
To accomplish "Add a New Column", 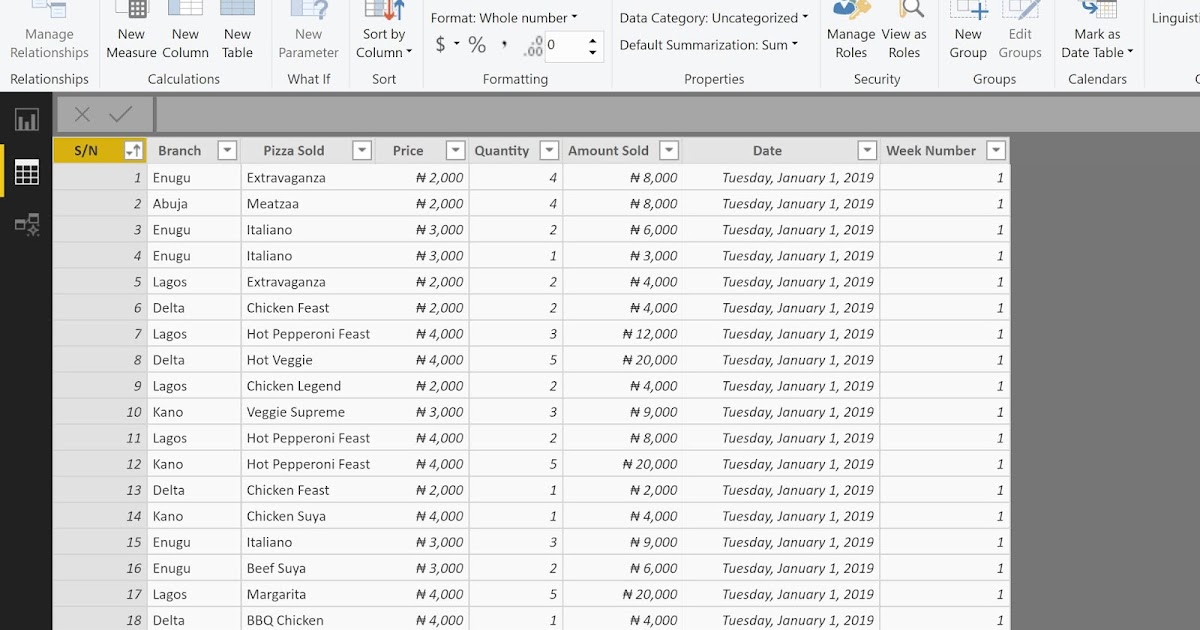I will (x=185, y=32).
